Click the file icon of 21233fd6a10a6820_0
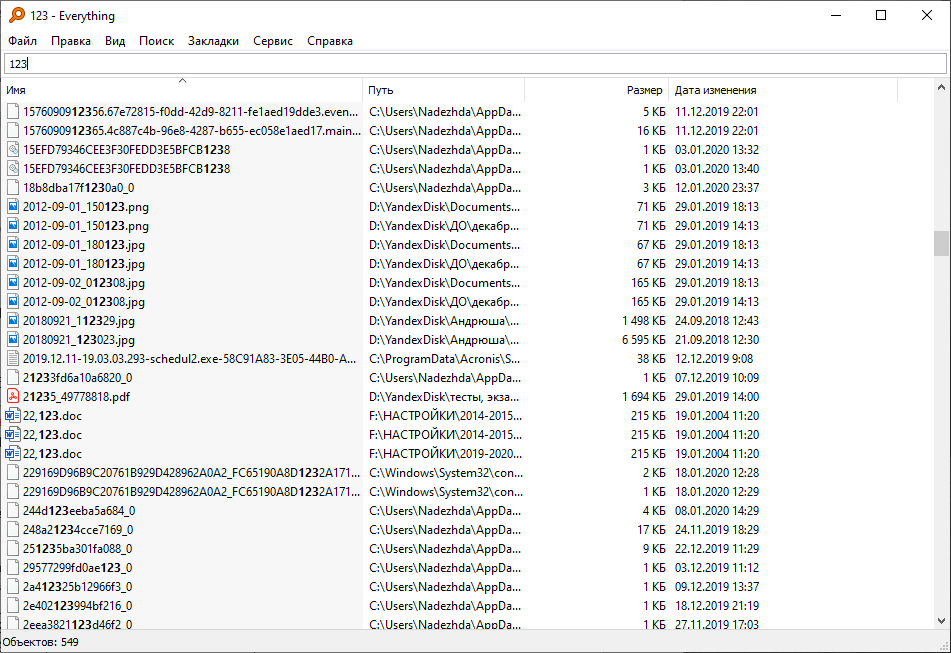This screenshot has height=653, width=951. point(13,378)
